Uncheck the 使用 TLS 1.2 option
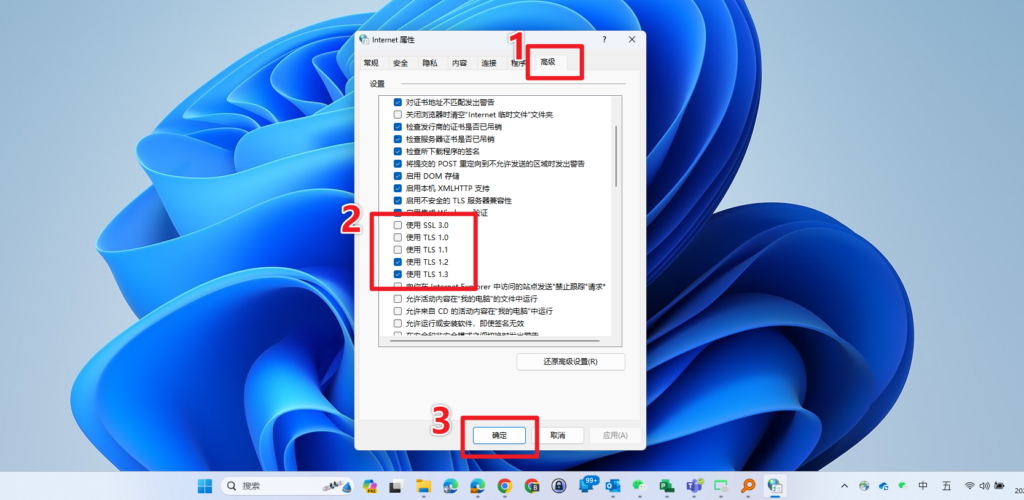The height and width of the screenshot is (500, 1024). tap(398, 261)
